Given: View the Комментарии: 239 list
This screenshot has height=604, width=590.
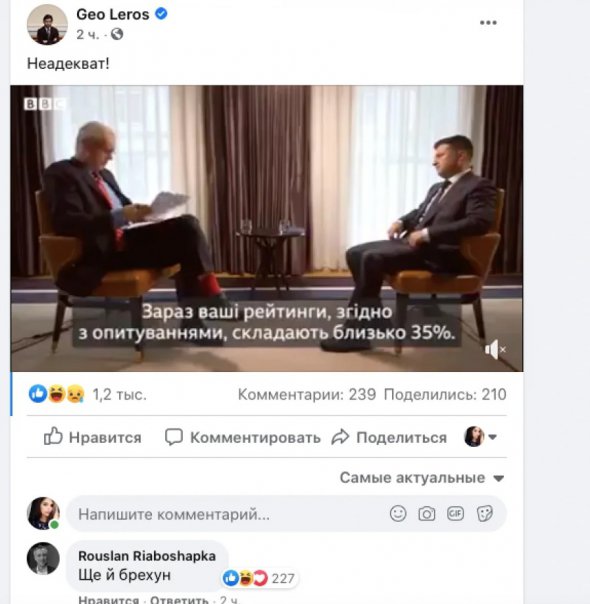Looking at the screenshot, I should [307, 394].
